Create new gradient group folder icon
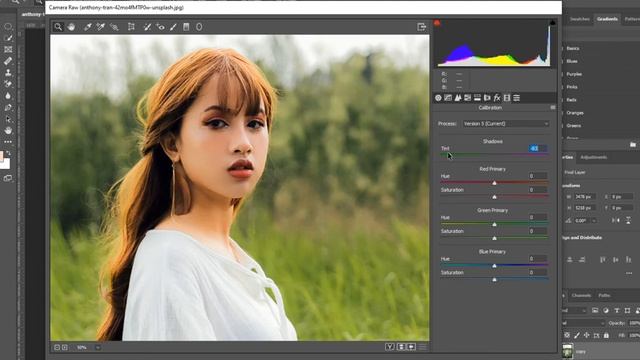This screenshot has width=640, height=360. (x=633, y=144)
